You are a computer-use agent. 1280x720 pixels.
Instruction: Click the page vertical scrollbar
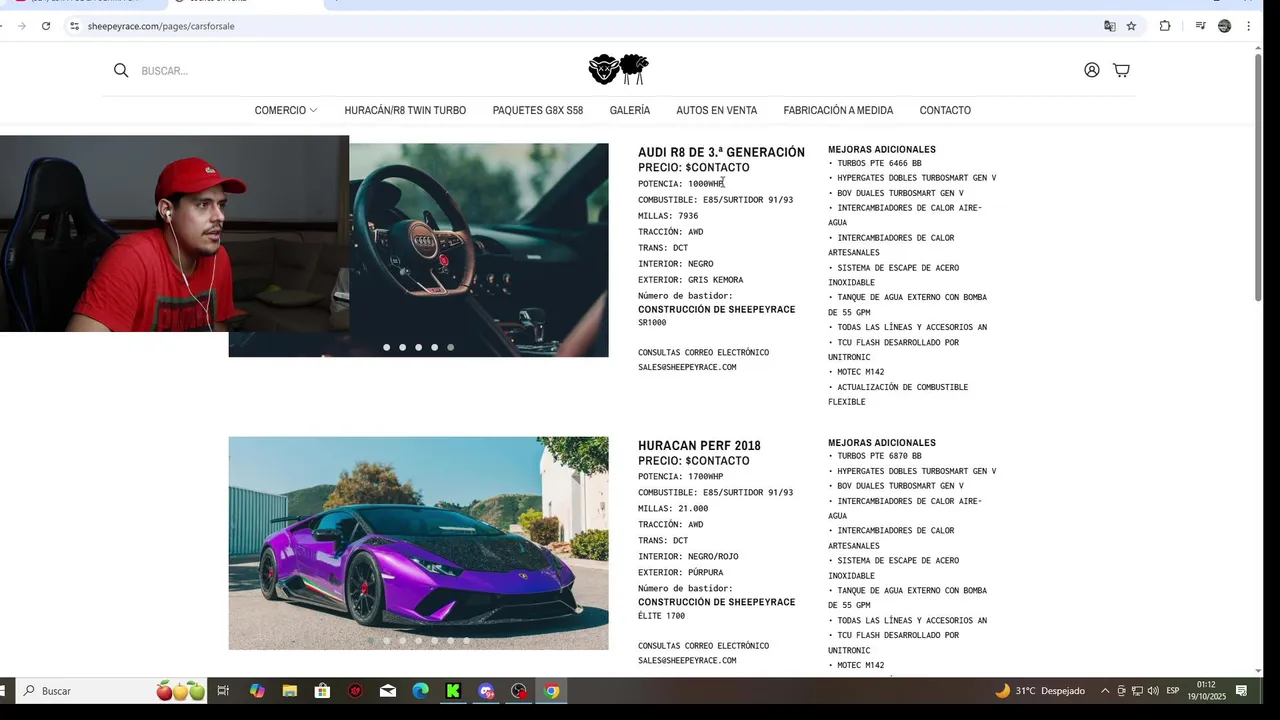[x=1258, y=176]
